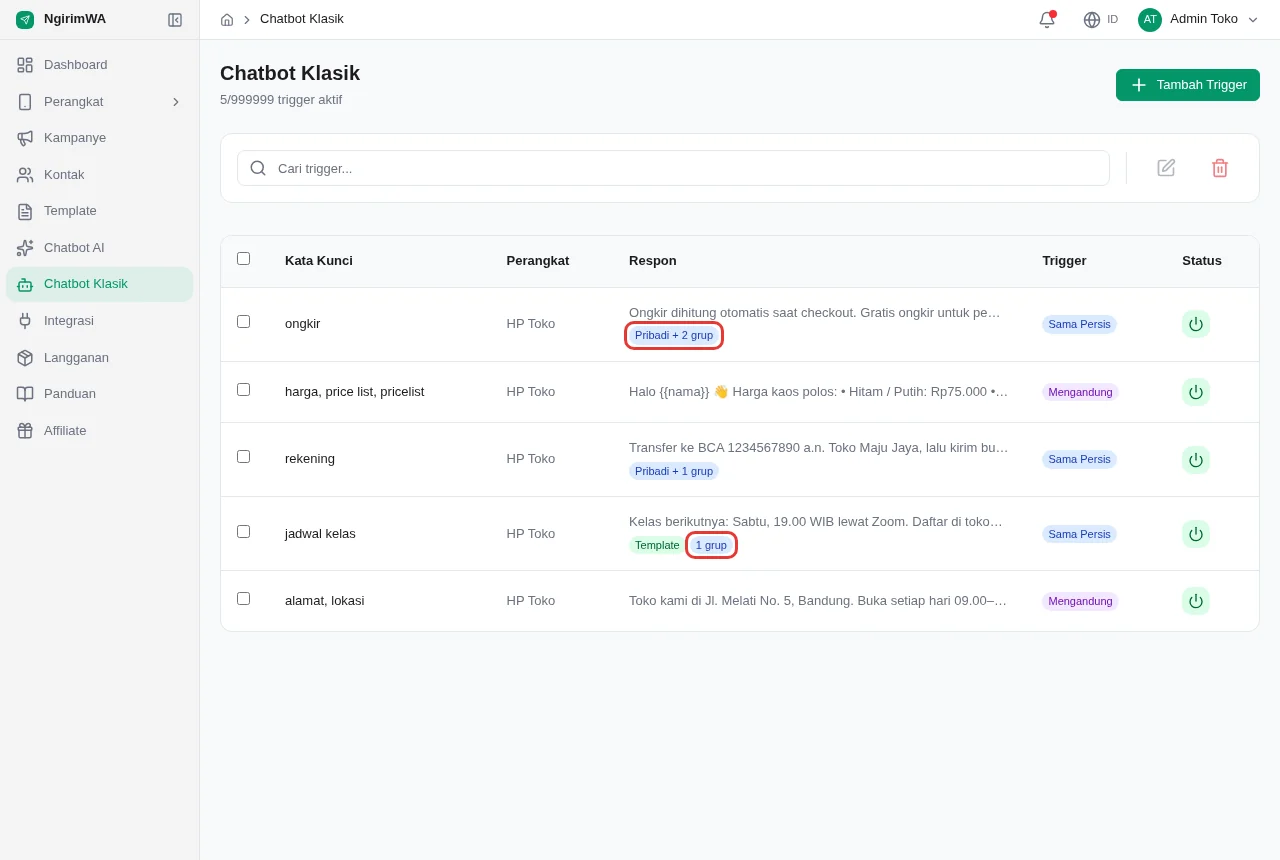The height and width of the screenshot is (860, 1280).
Task: Toggle status power for harga trigger
Action: point(1196,392)
